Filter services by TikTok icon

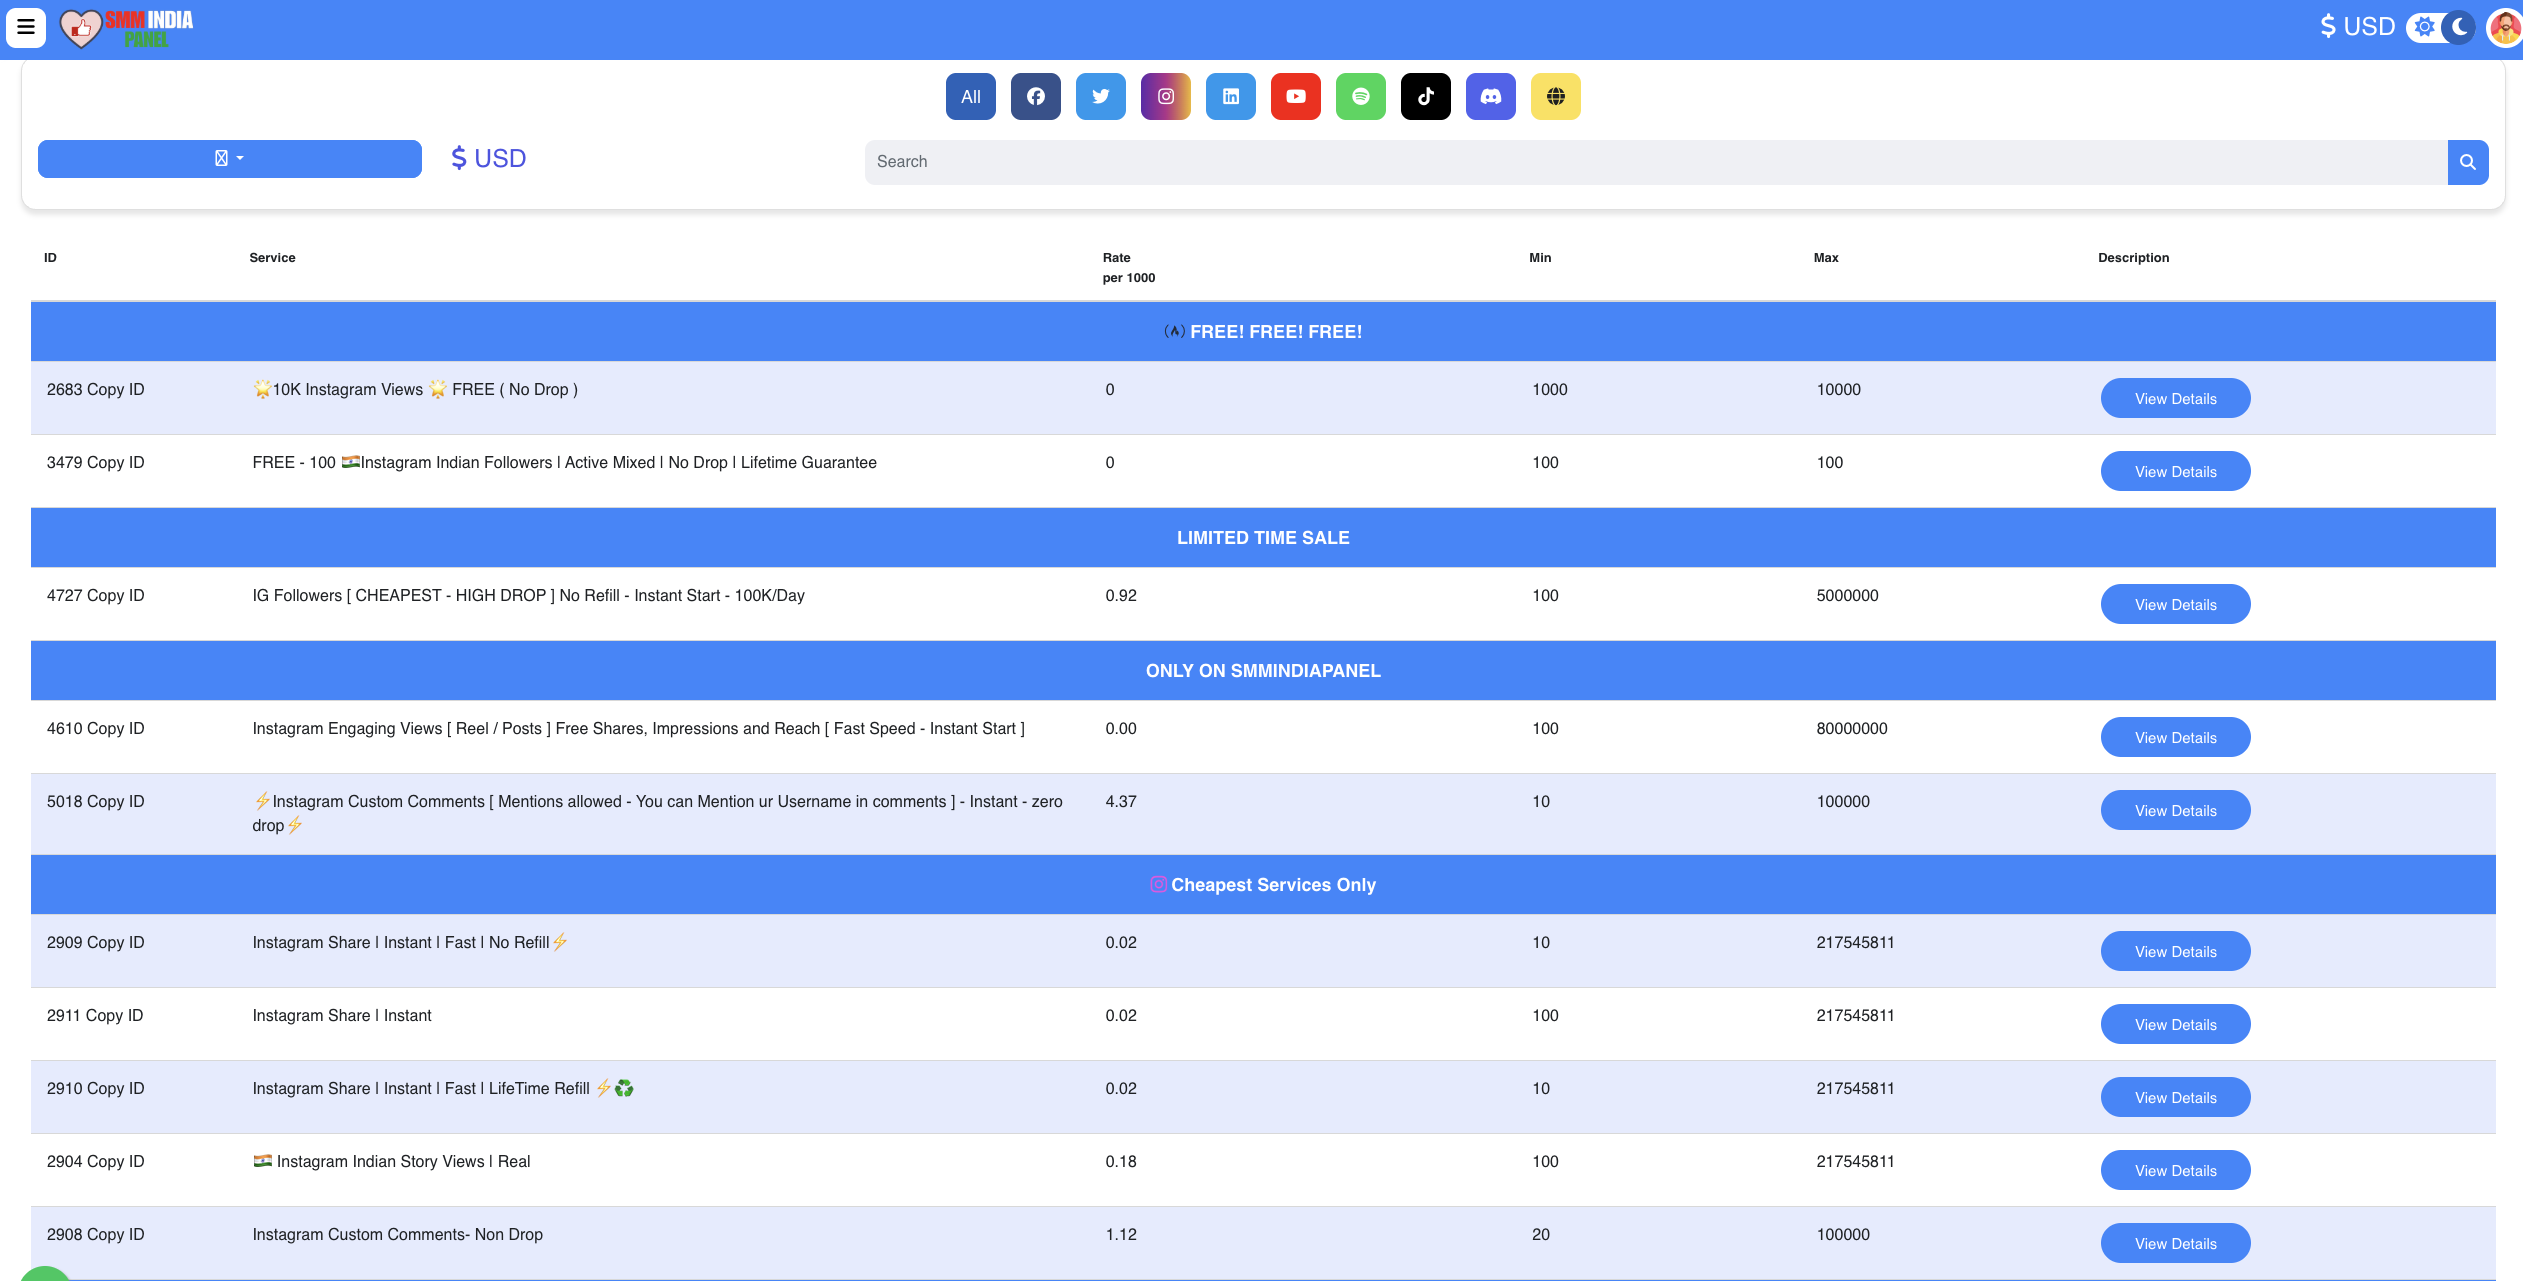point(1425,97)
